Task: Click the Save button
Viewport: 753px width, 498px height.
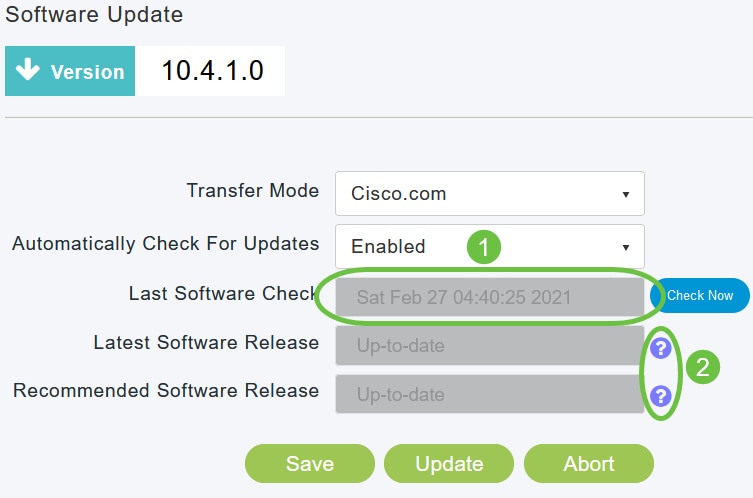Action: click(310, 463)
